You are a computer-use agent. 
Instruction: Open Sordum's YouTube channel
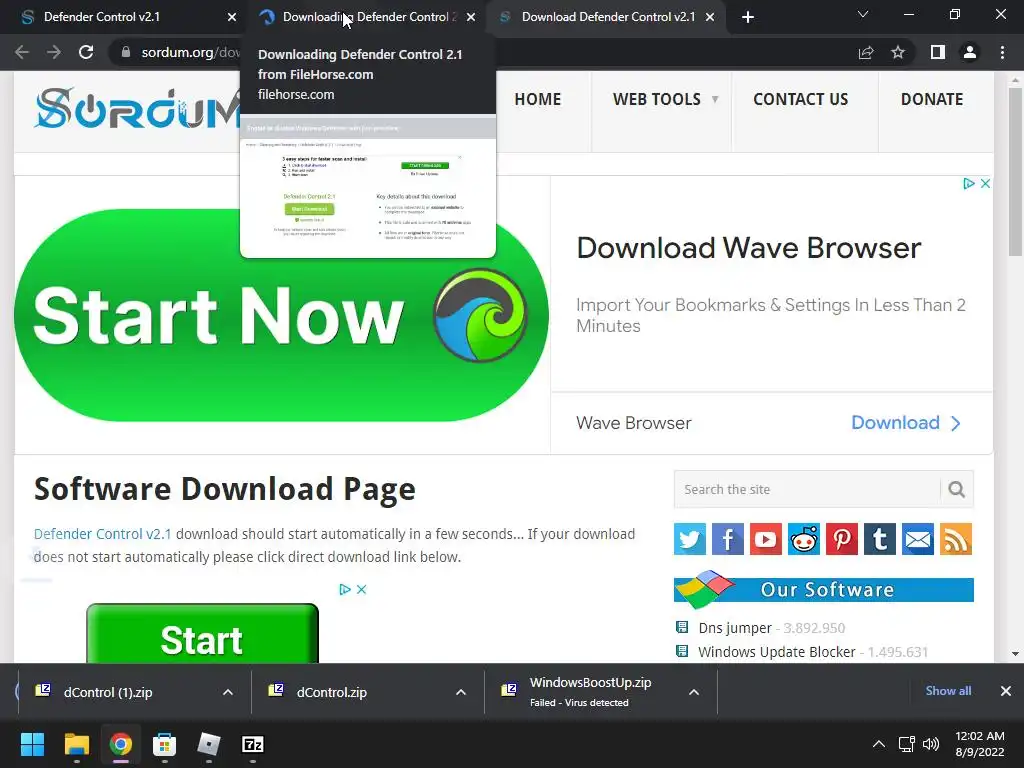tap(765, 539)
